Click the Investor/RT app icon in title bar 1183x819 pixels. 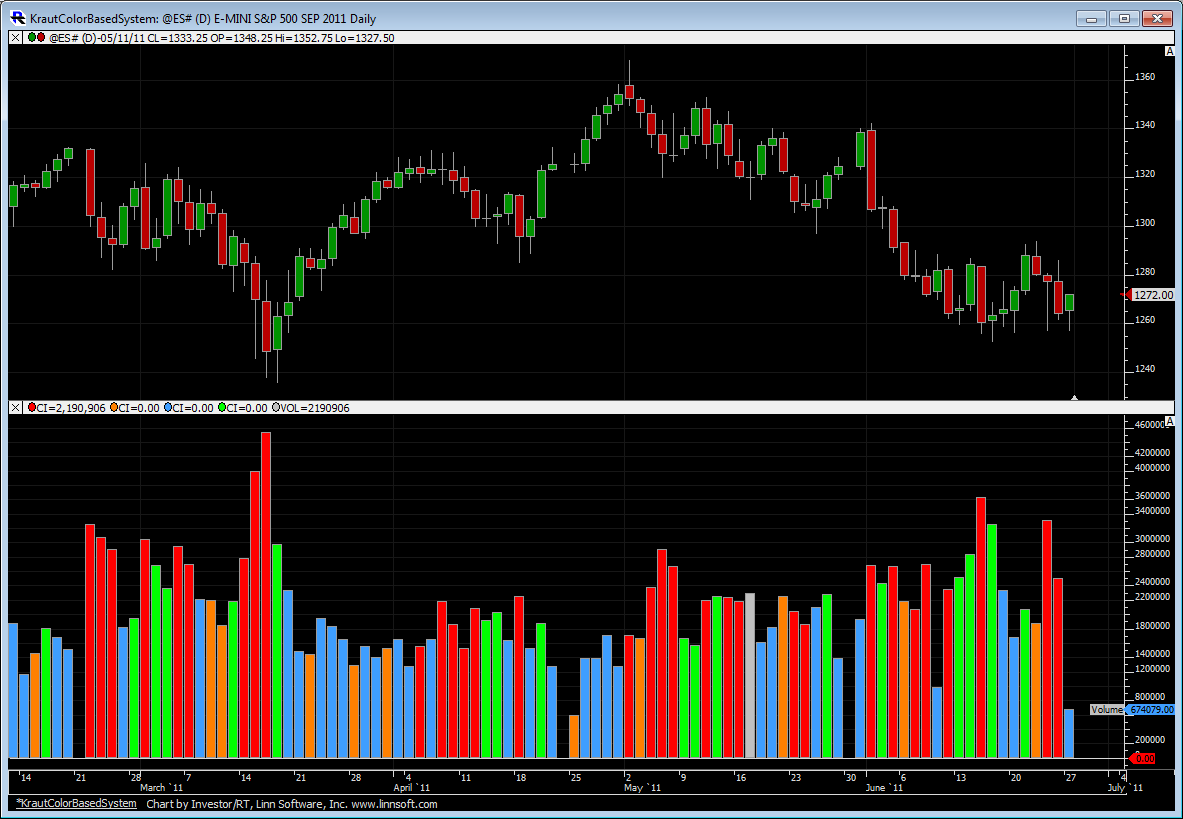(17, 18)
